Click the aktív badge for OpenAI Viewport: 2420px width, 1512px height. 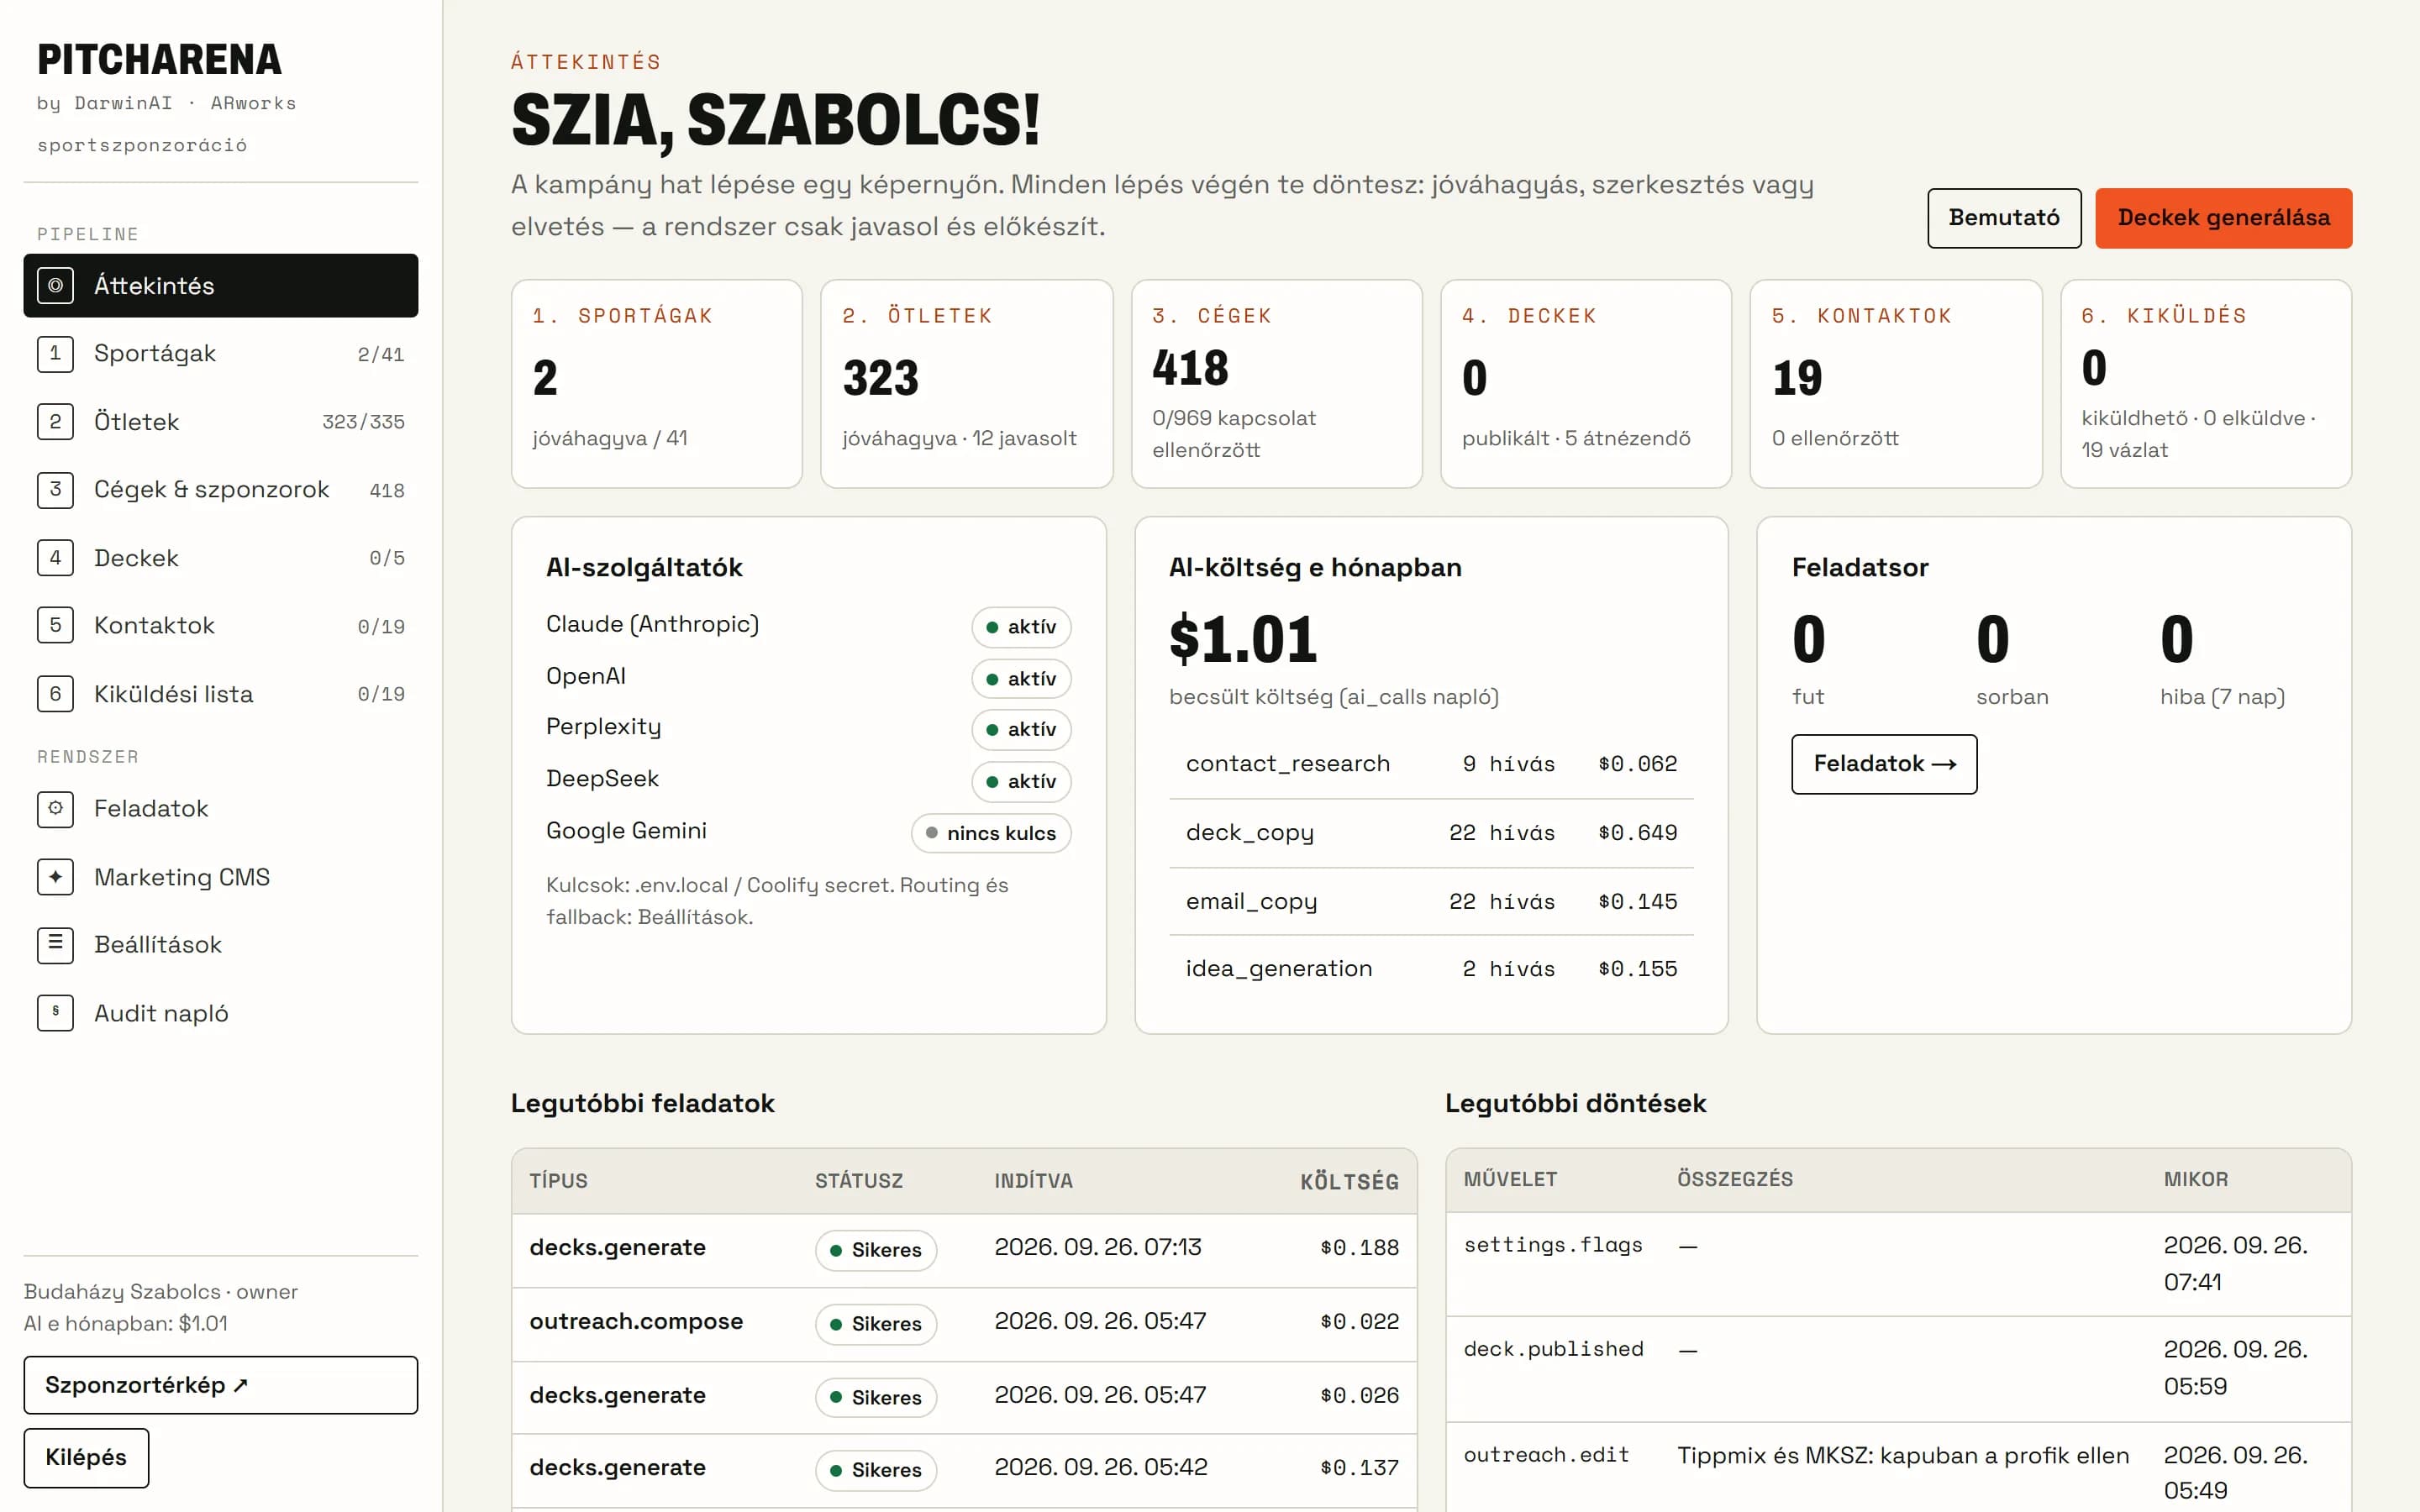[1021, 679]
